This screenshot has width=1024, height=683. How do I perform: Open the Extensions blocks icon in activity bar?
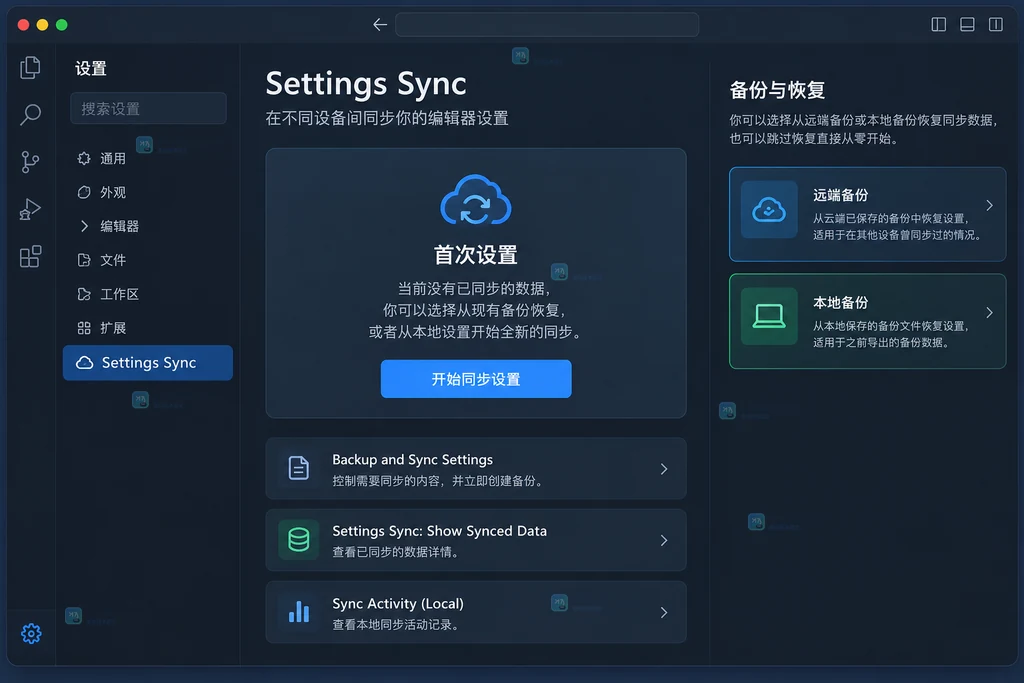click(x=30, y=257)
